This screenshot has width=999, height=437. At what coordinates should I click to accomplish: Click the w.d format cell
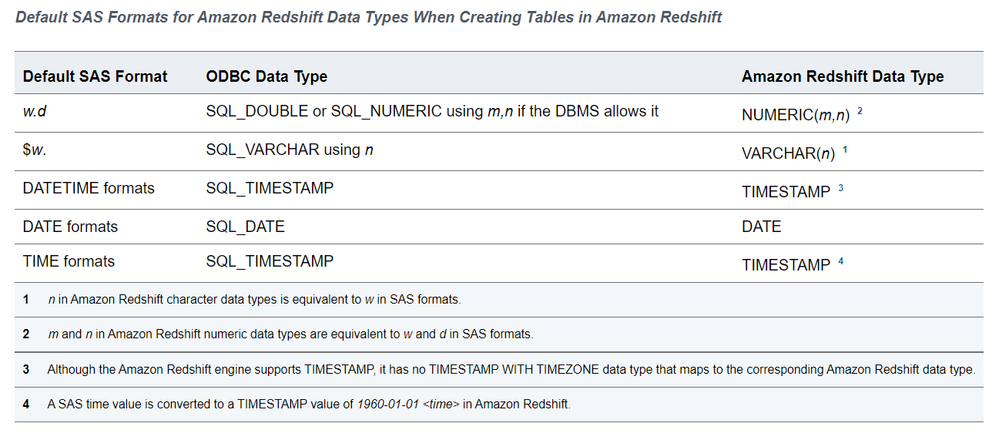(36, 111)
